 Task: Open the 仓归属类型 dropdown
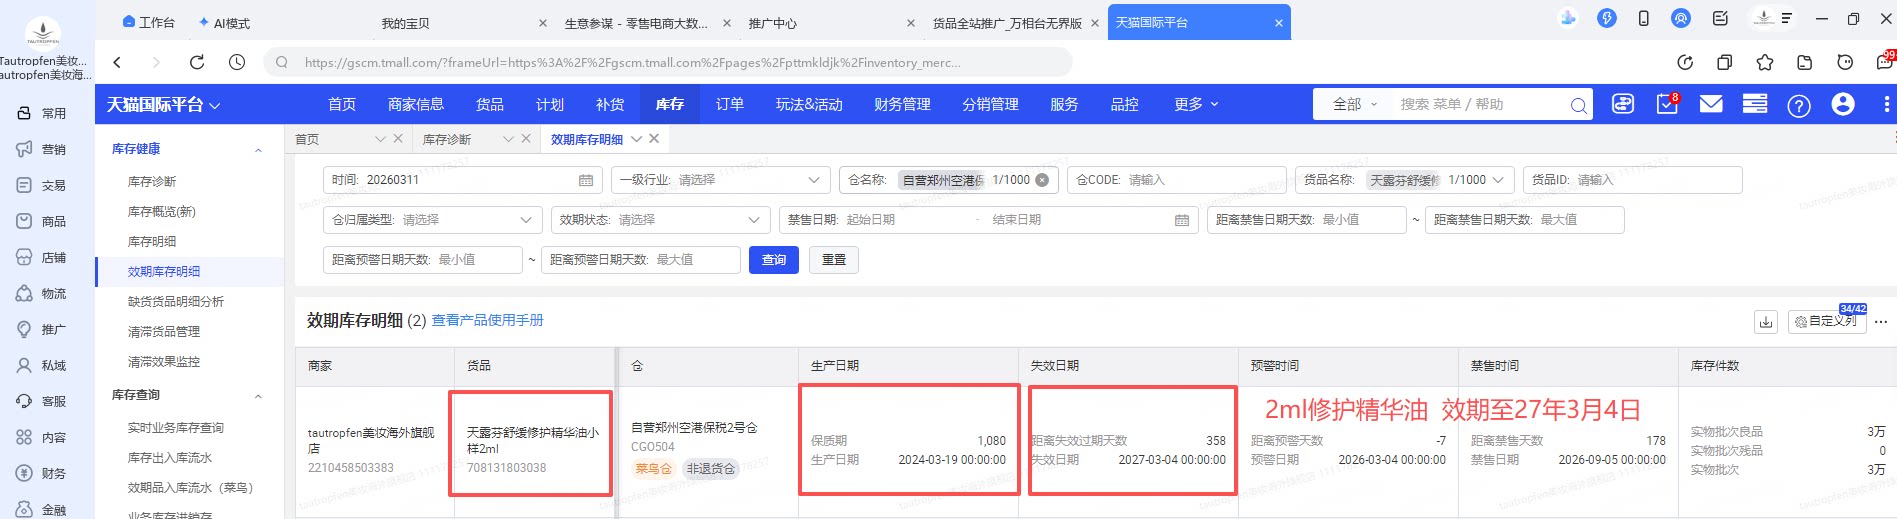point(432,220)
